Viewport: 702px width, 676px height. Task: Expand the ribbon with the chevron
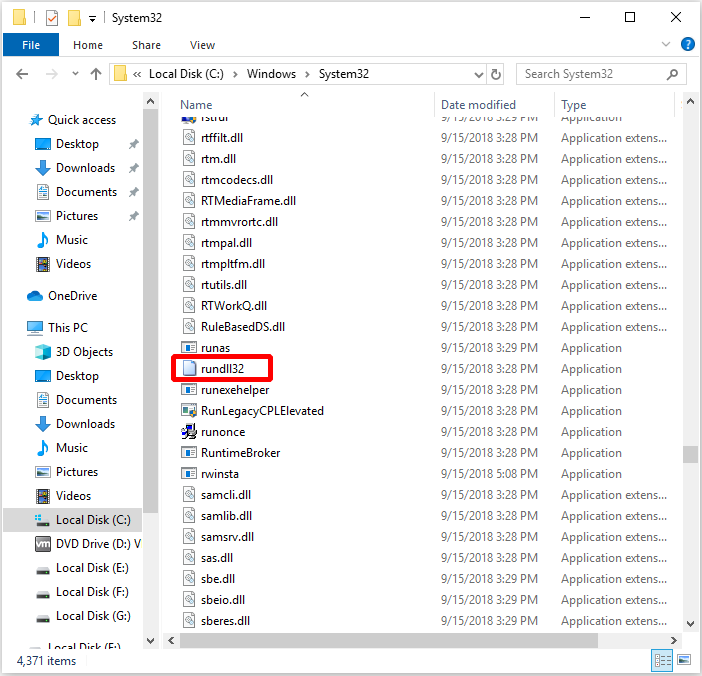pos(667,45)
